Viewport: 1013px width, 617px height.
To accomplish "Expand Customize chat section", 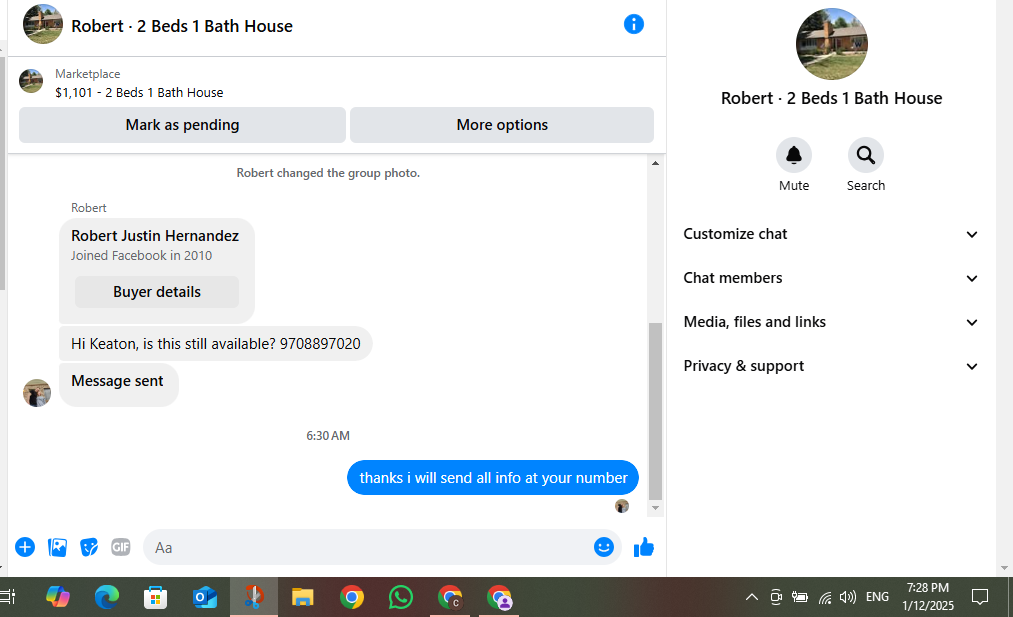I will pyautogui.click(x=831, y=234).
